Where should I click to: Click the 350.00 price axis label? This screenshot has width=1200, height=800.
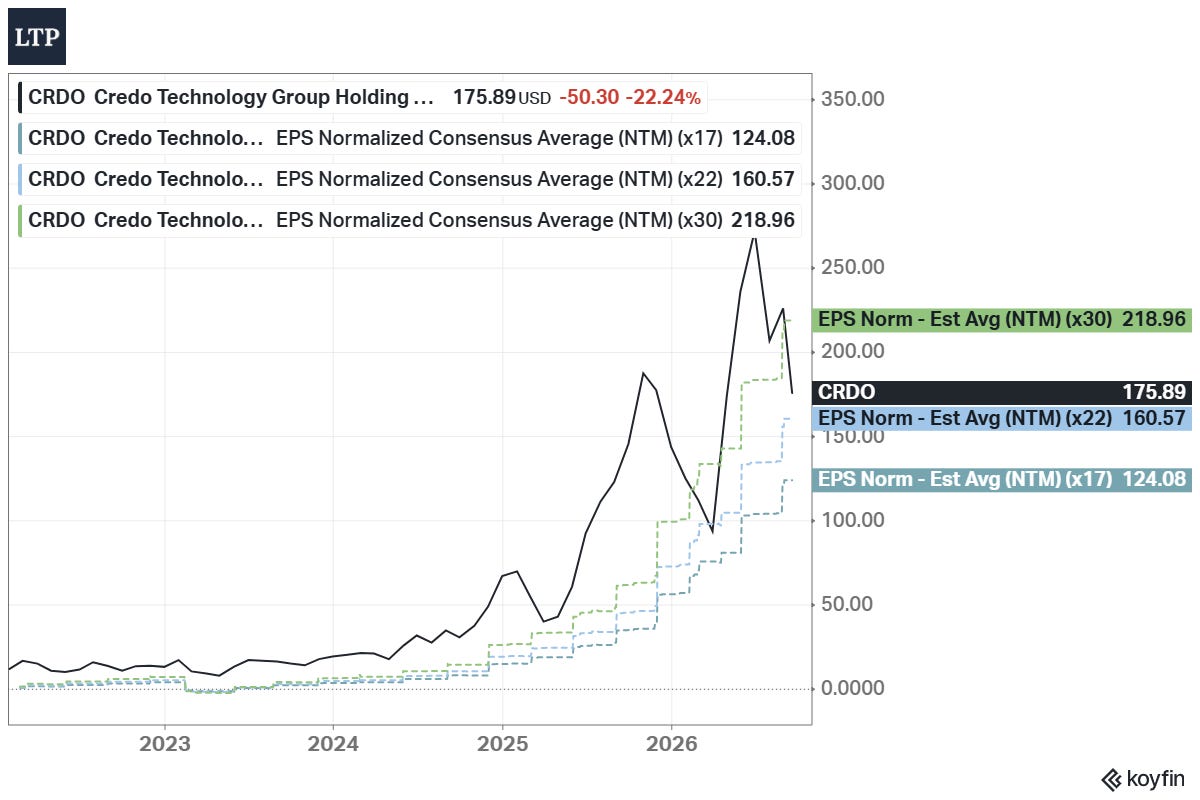pyautogui.click(x=852, y=99)
